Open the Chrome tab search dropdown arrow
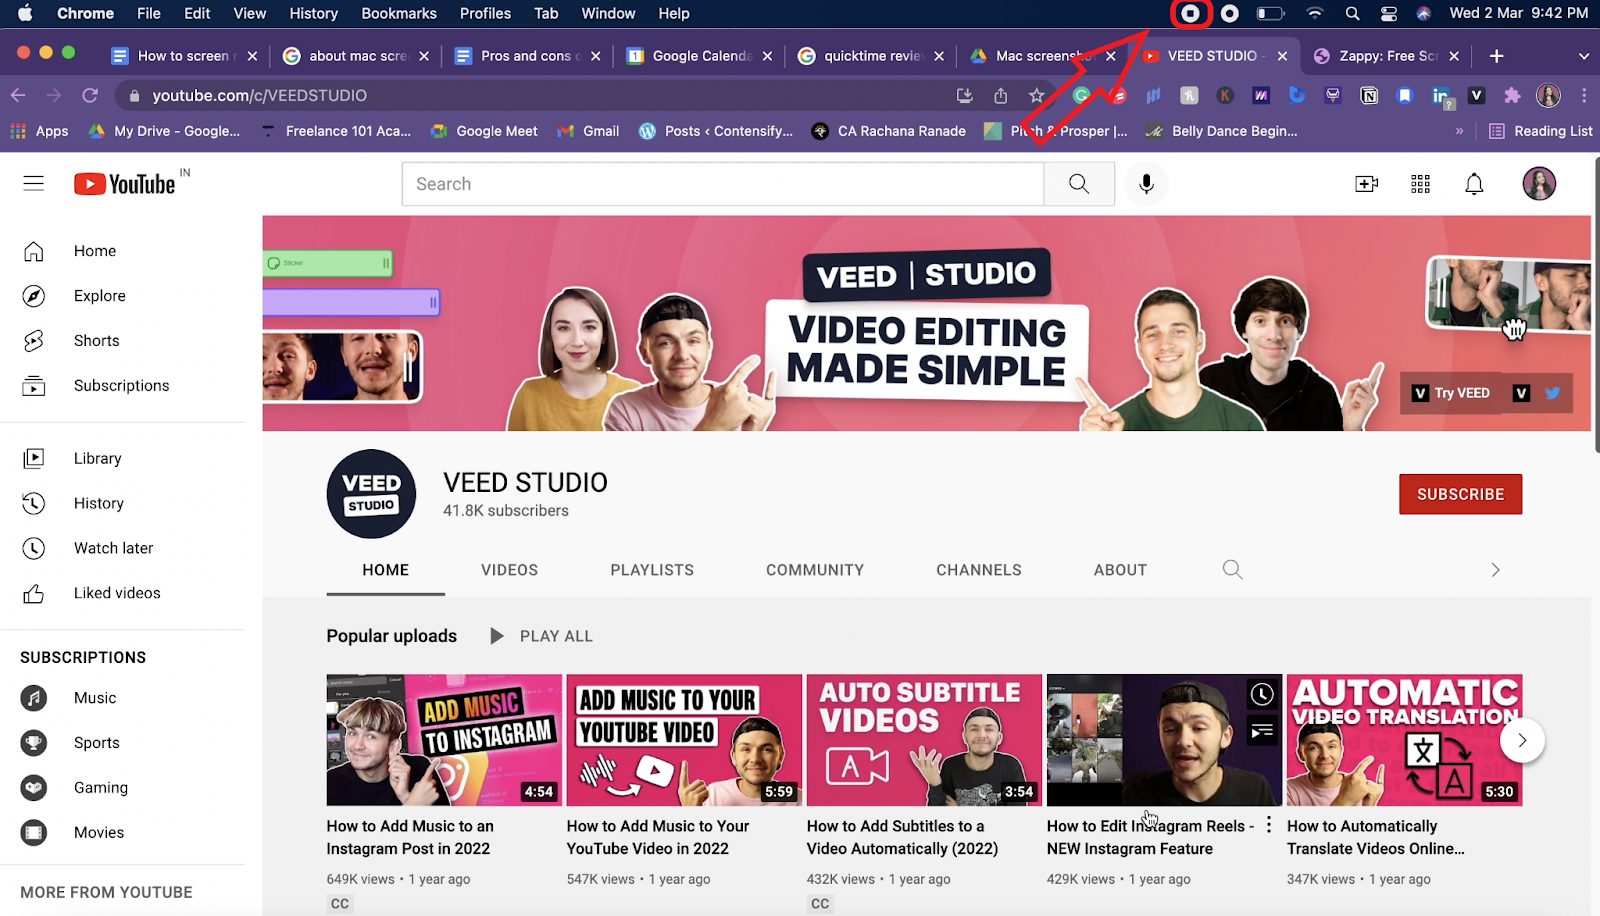The width and height of the screenshot is (1600, 916). [x=1584, y=56]
